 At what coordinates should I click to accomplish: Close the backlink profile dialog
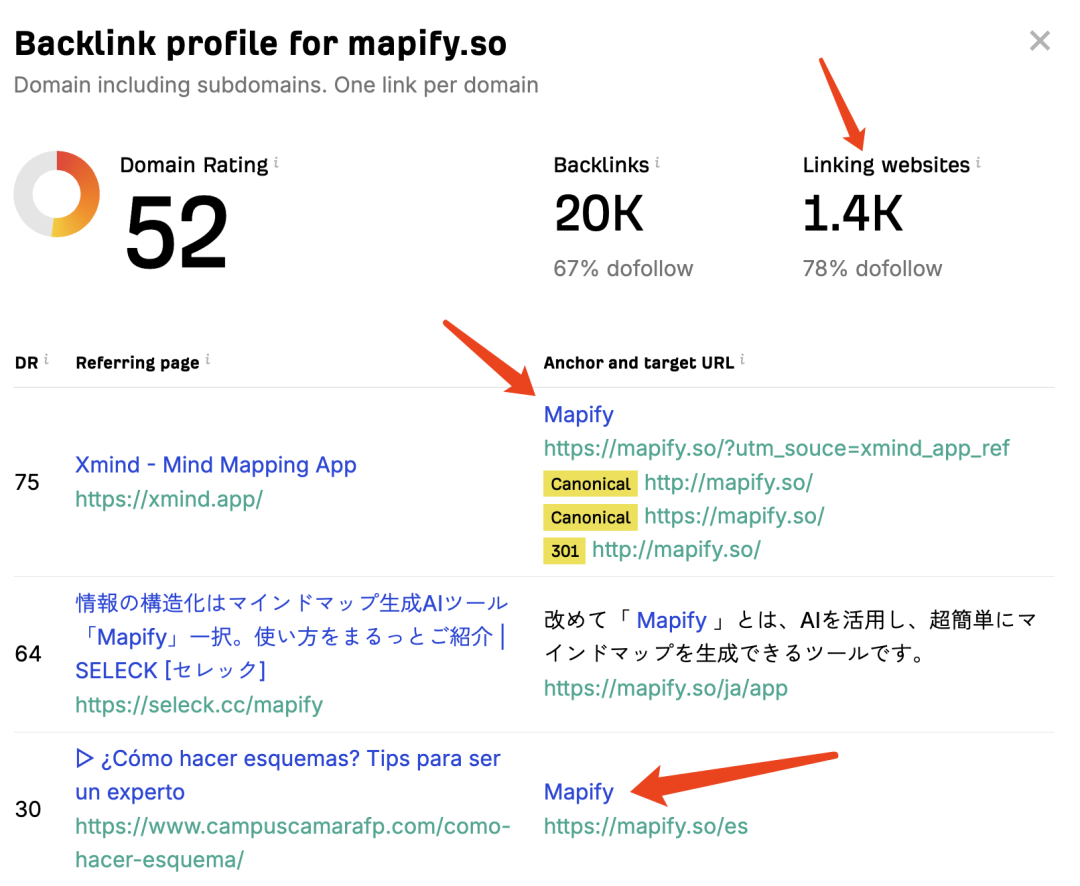click(x=1039, y=41)
